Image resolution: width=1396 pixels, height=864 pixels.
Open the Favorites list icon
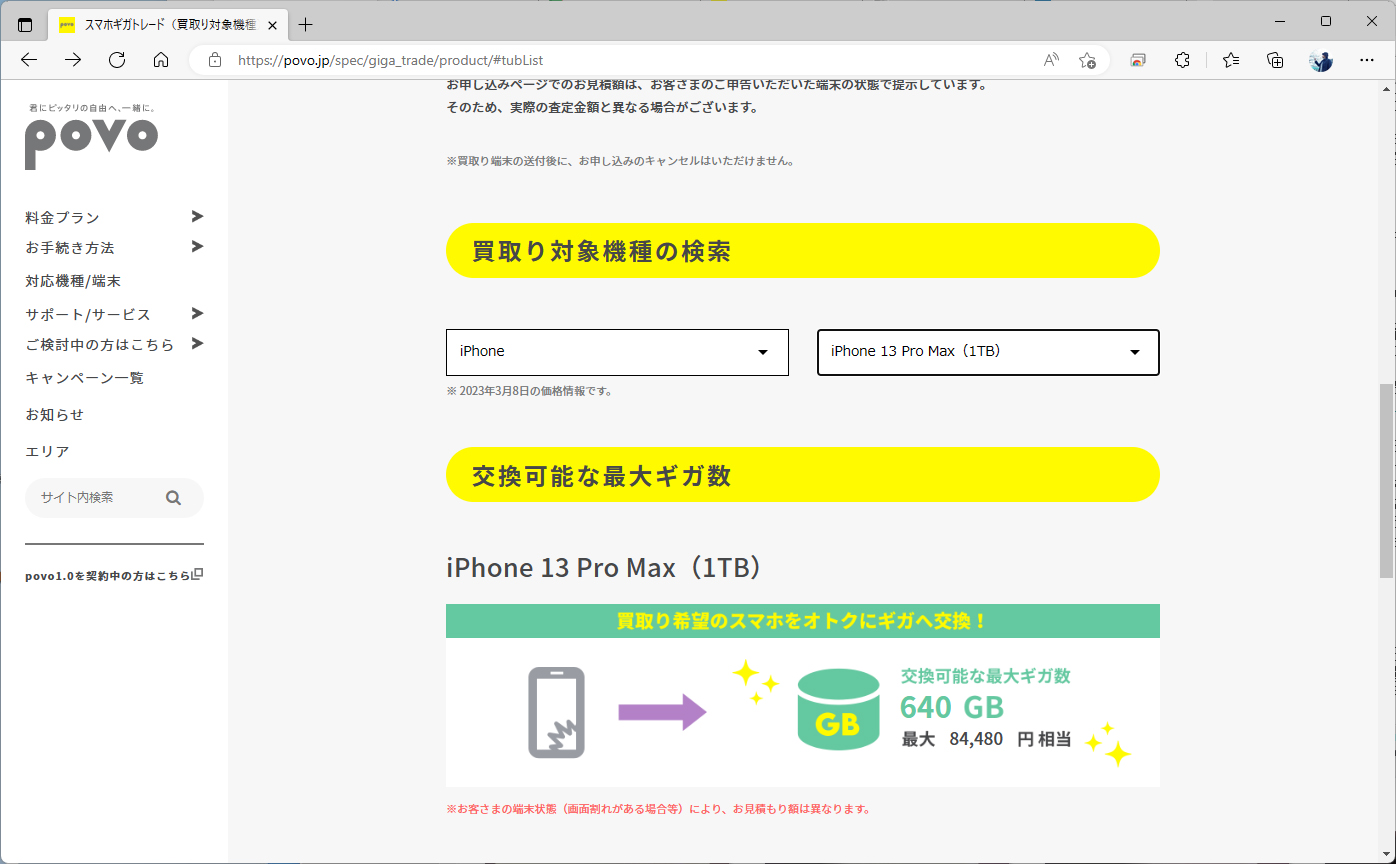(1231, 60)
